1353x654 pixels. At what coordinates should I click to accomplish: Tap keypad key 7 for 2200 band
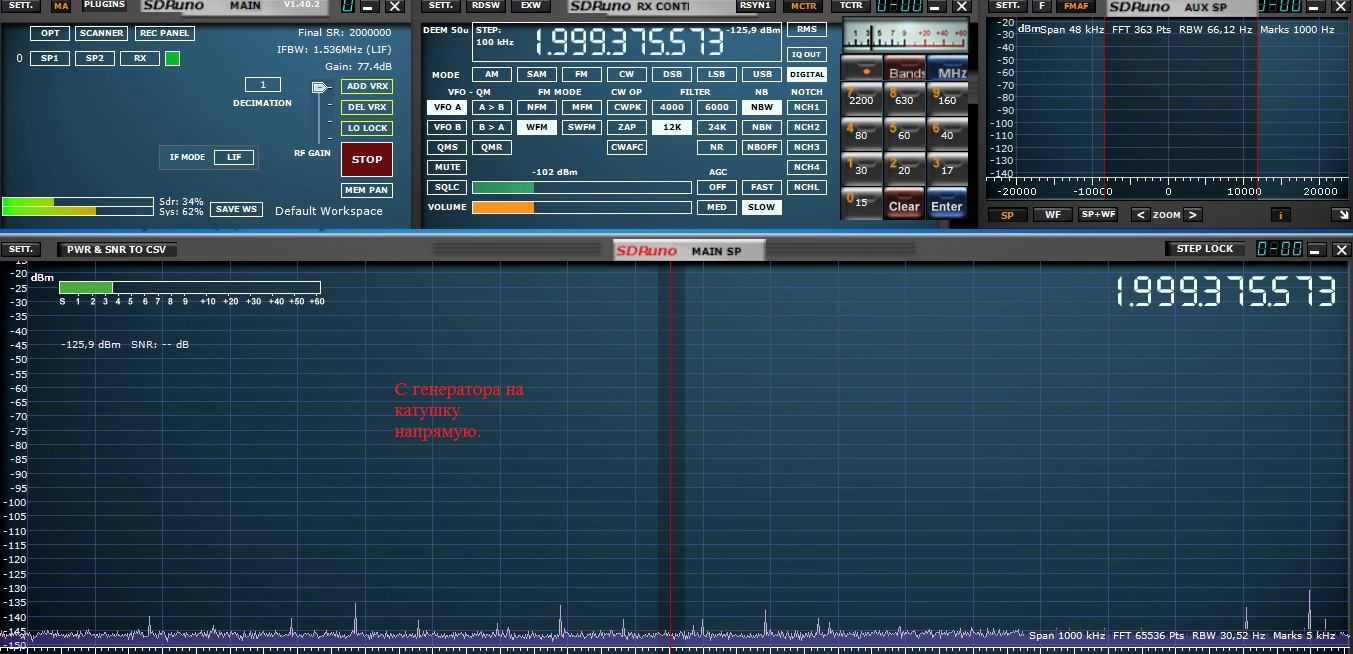click(861, 99)
